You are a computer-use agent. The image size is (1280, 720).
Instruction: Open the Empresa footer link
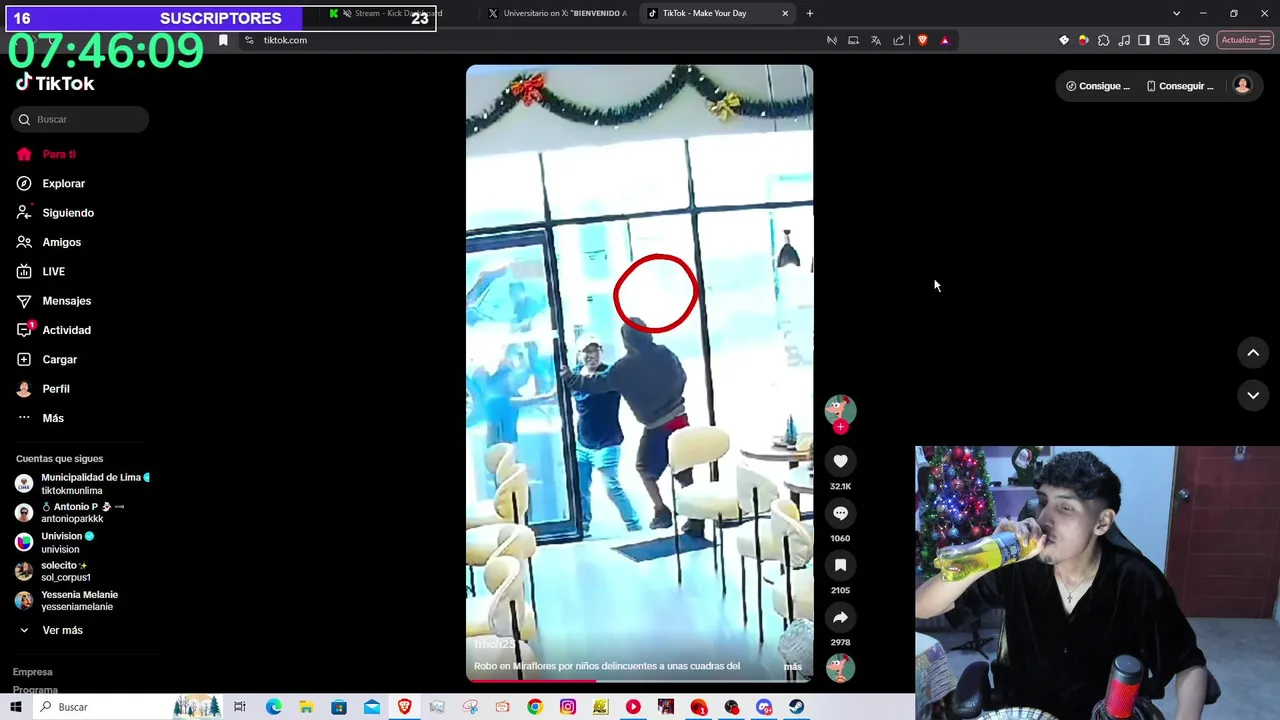coord(33,672)
